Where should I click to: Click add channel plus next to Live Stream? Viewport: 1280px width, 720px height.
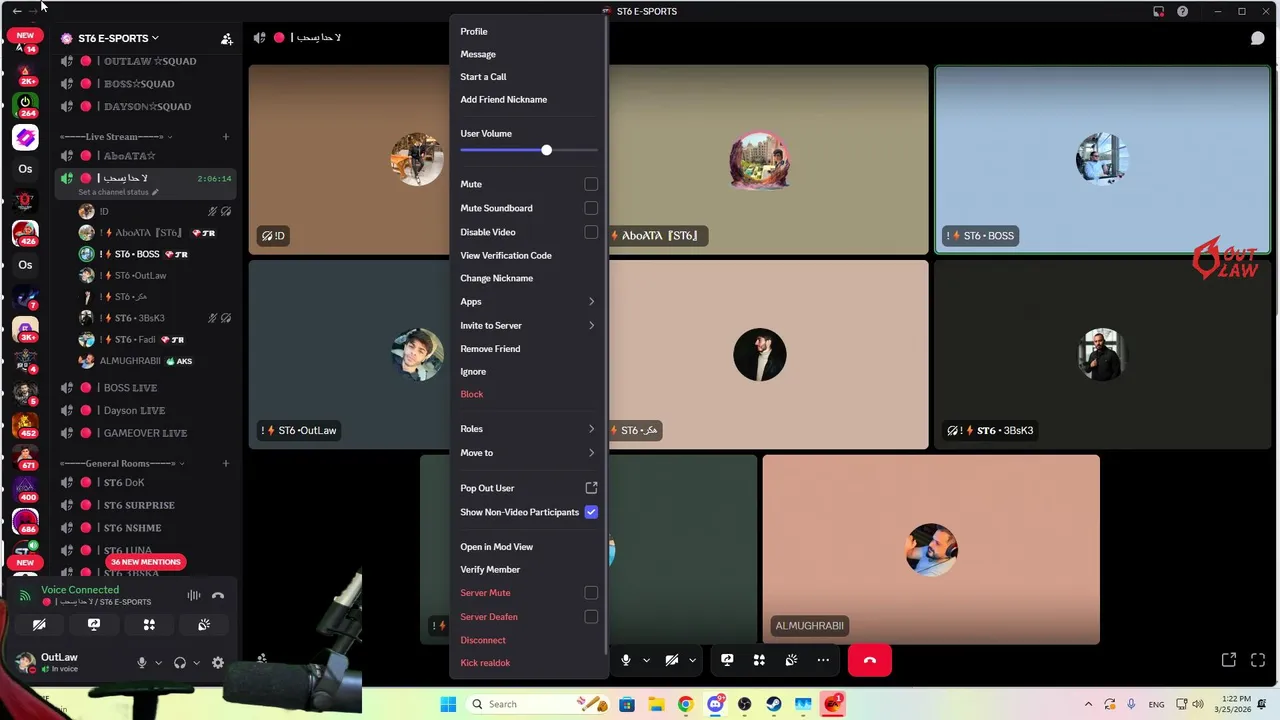click(226, 136)
